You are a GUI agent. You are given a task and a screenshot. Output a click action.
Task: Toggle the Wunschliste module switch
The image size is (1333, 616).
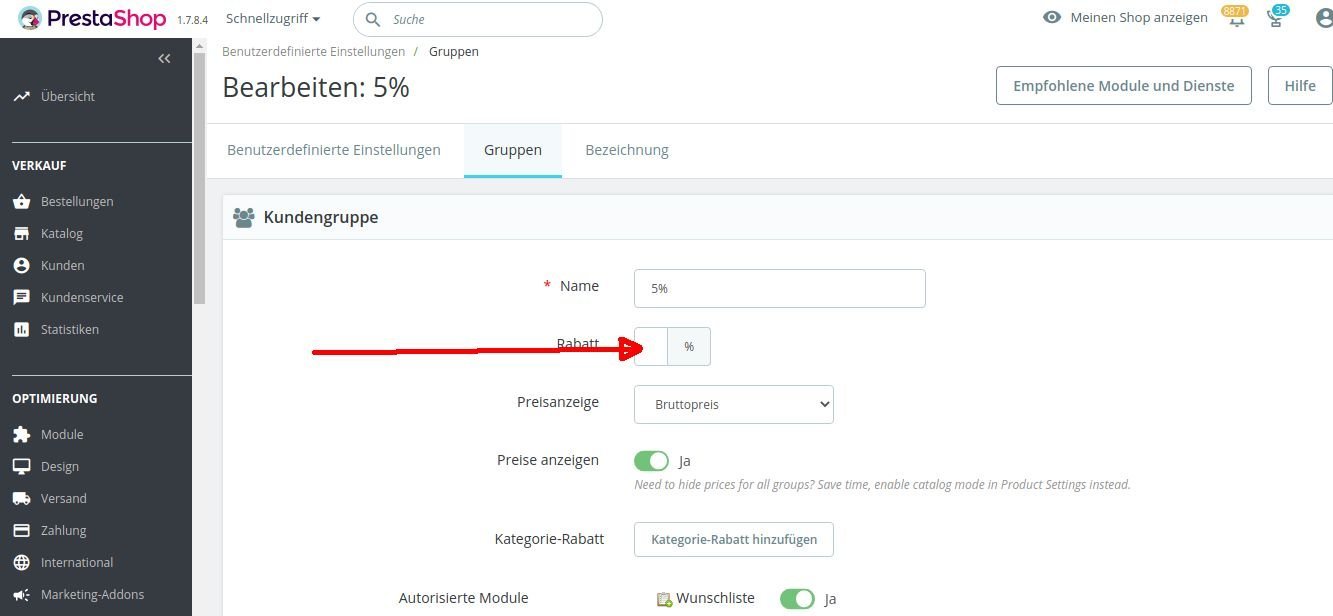pos(797,599)
